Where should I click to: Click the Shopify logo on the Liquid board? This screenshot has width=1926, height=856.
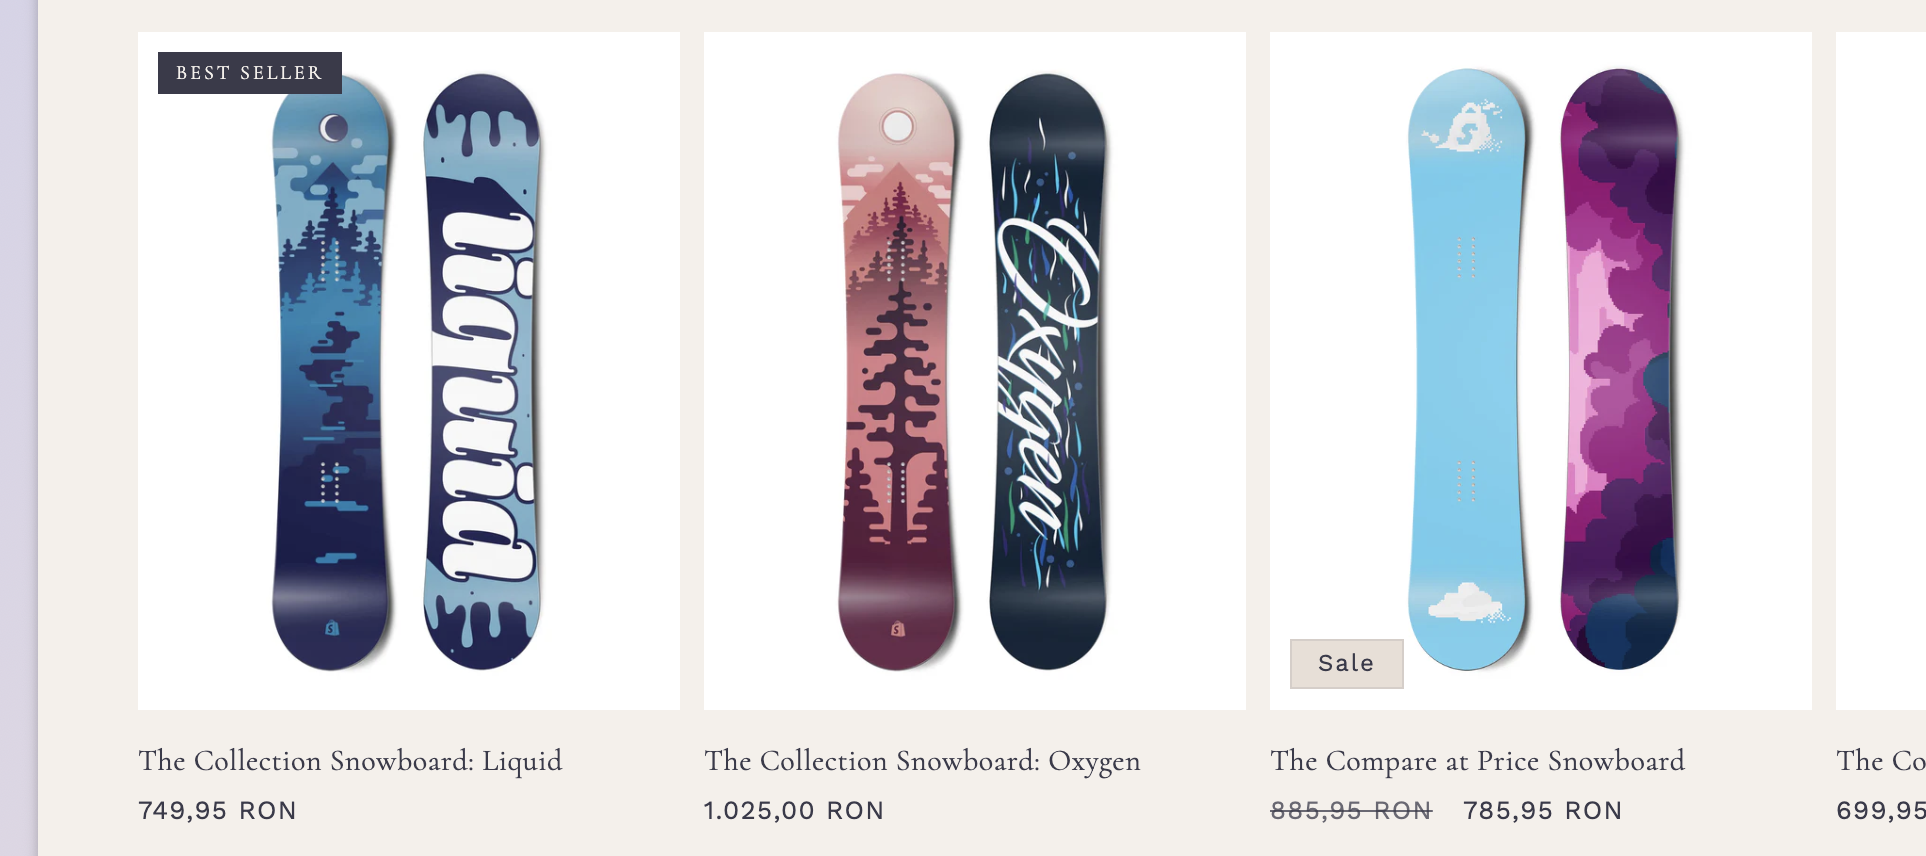pyautogui.click(x=331, y=629)
